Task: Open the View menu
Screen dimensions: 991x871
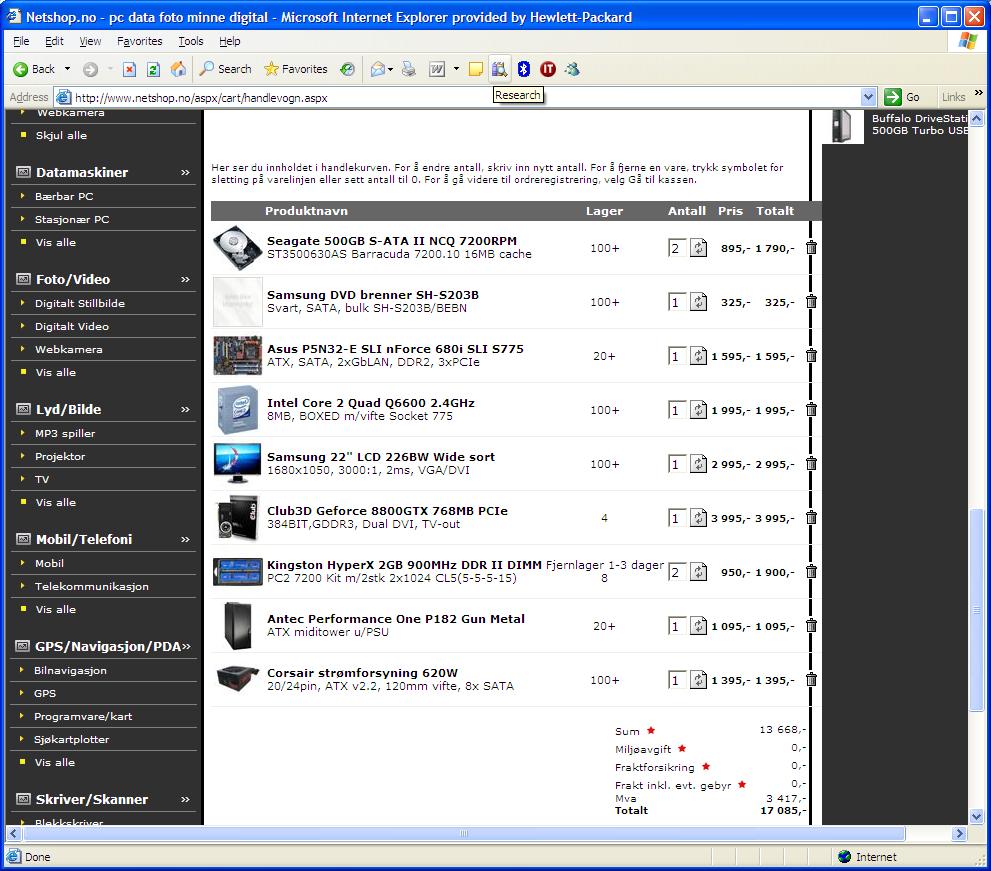Action: [90, 41]
